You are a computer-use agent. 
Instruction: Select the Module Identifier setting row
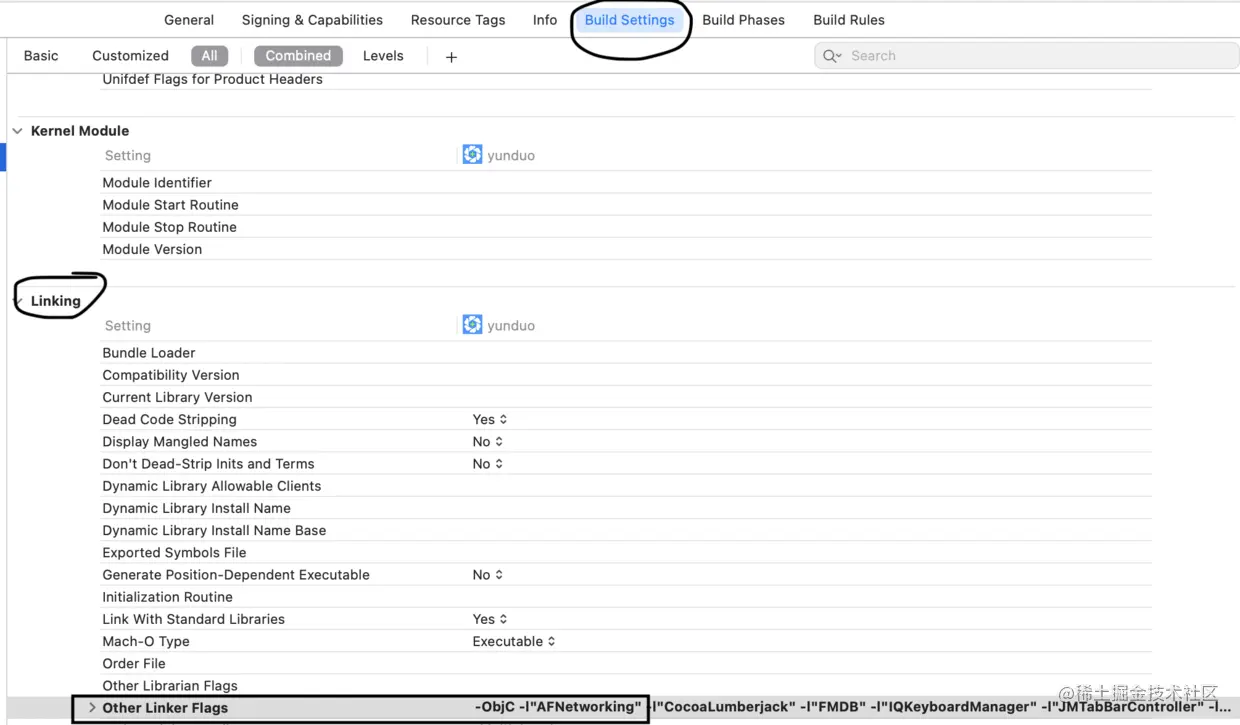[626, 183]
